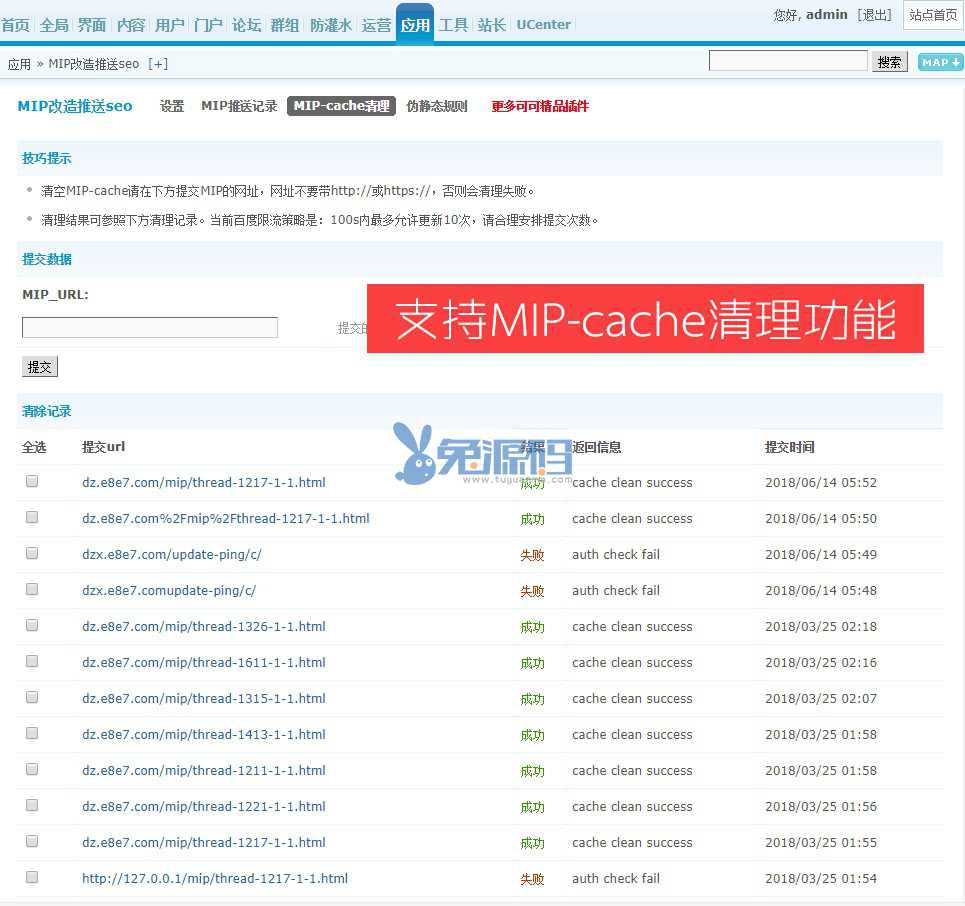This screenshot has width=965, height=906.
Task: Open thread-1611-1-1.html link
Action: click(204, 663)
